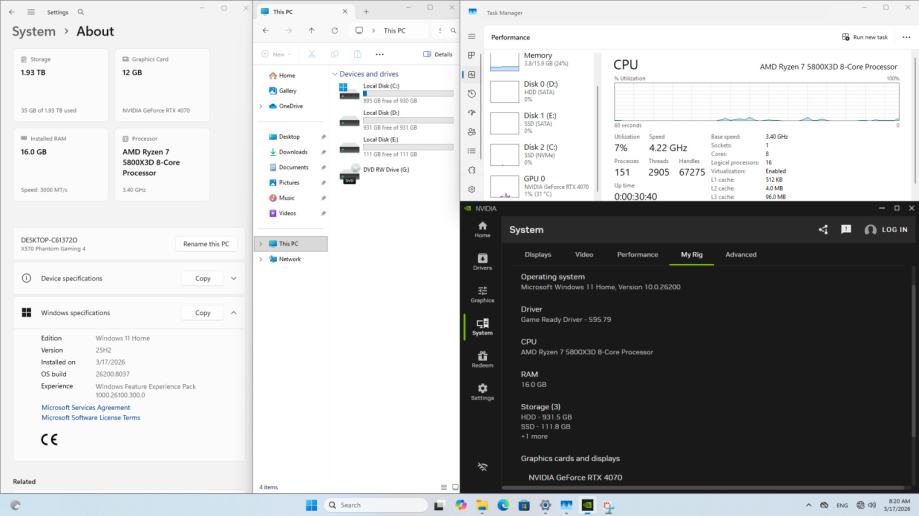The width and height of the screenshot is (919, 516).
Task: Open the Advanced tab in NVIDIA
Action: tap(741, 254)
